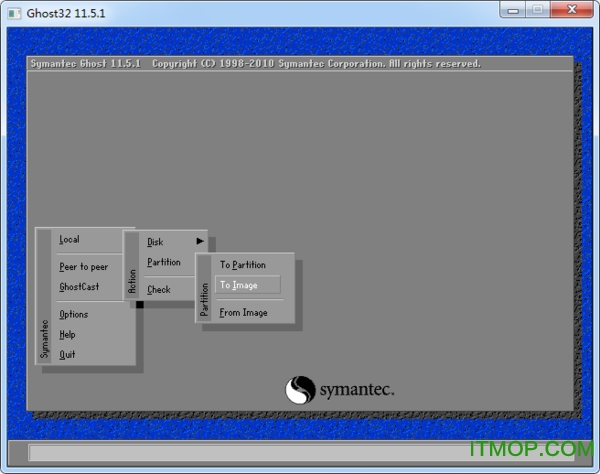Close the Ghost32 11.5.1 window
The image size is (600, 474).
pos(571,11)
